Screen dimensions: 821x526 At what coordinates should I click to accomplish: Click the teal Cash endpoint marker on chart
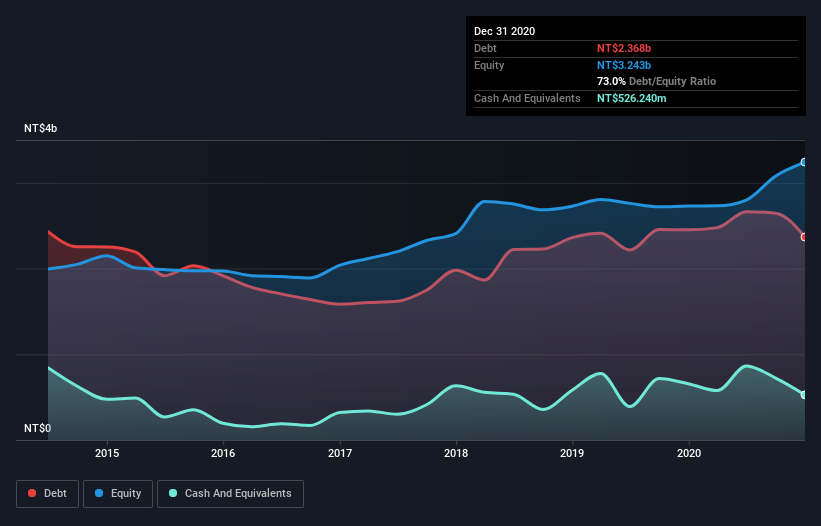(x=803, y=395)
